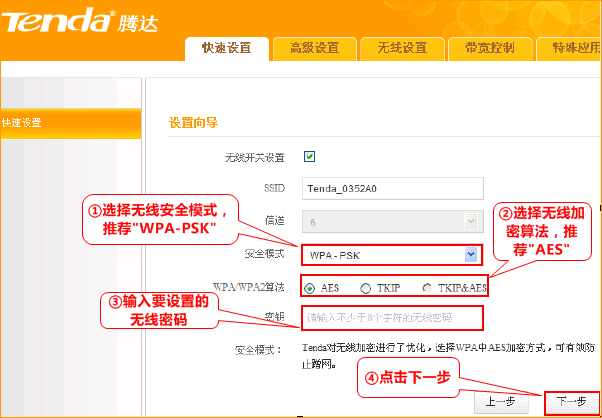Click the 设置向导 section heading
Viewport: 602px width, 418px height.
click(194, 122)
